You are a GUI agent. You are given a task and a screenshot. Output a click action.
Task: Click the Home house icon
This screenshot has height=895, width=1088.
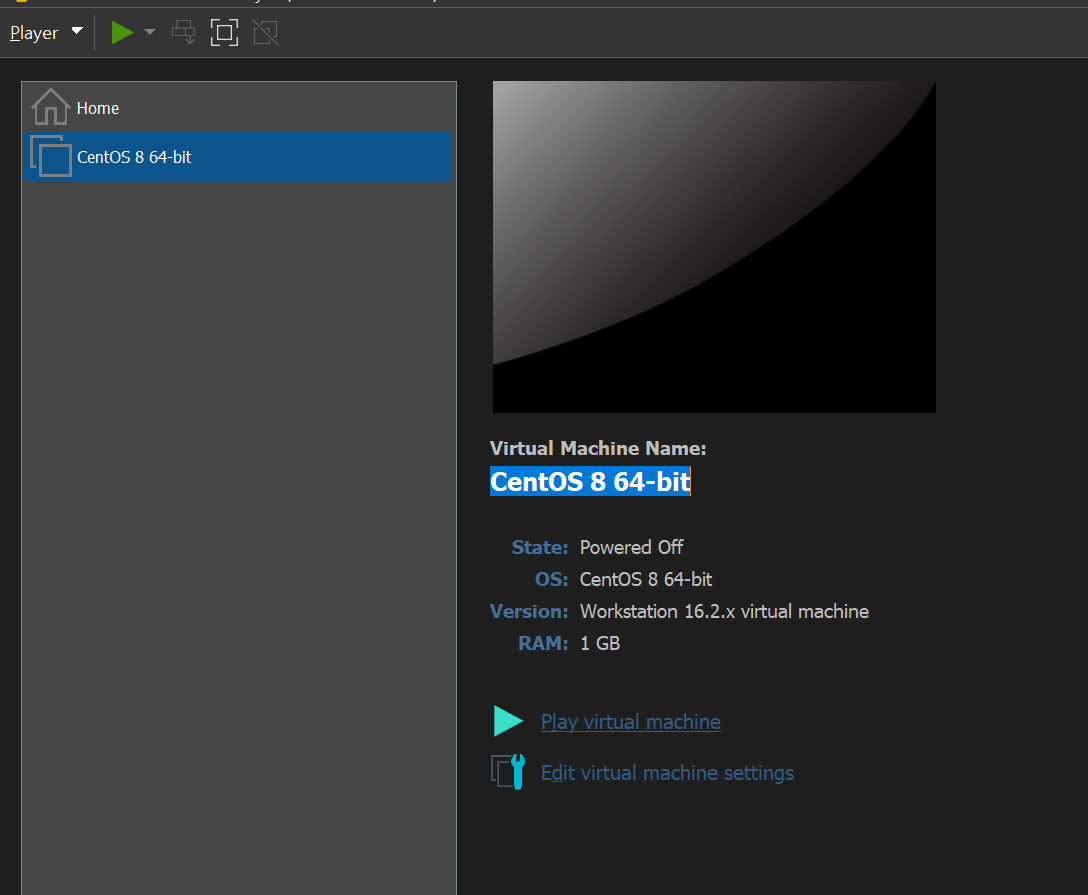tap(50, 107)
